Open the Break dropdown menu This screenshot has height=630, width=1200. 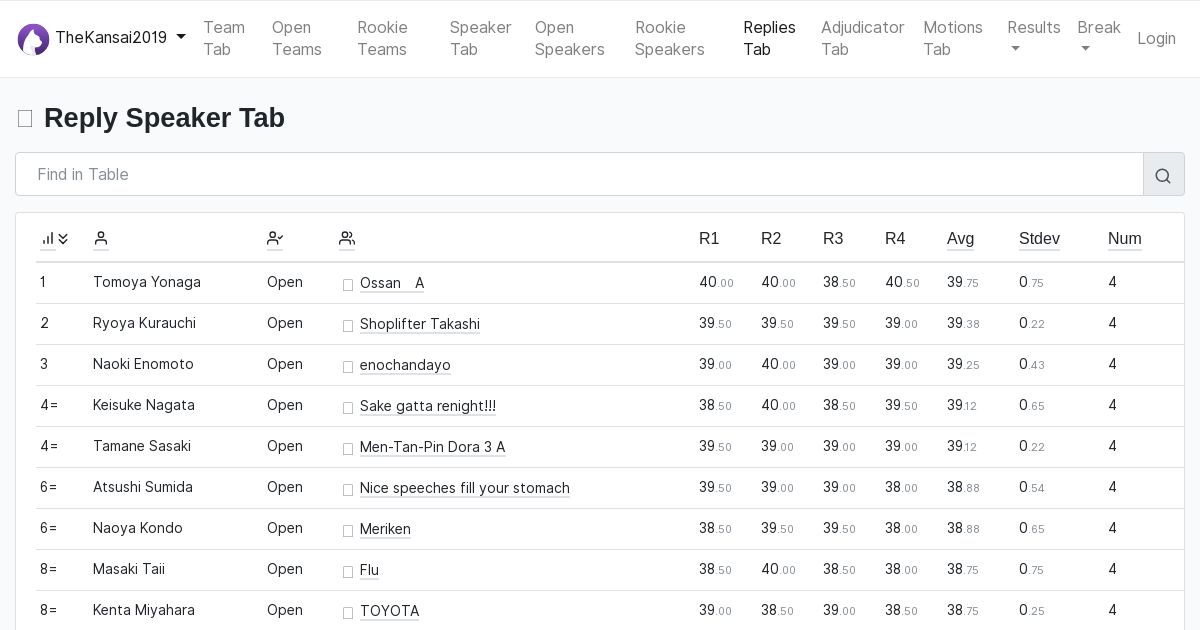1098,38
